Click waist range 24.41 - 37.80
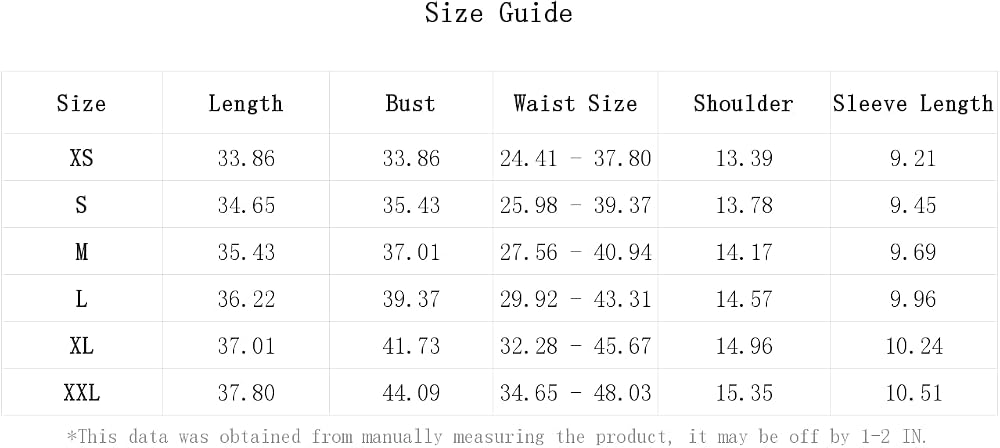This screenshot has height=448, width=1000. coord(576,158)
